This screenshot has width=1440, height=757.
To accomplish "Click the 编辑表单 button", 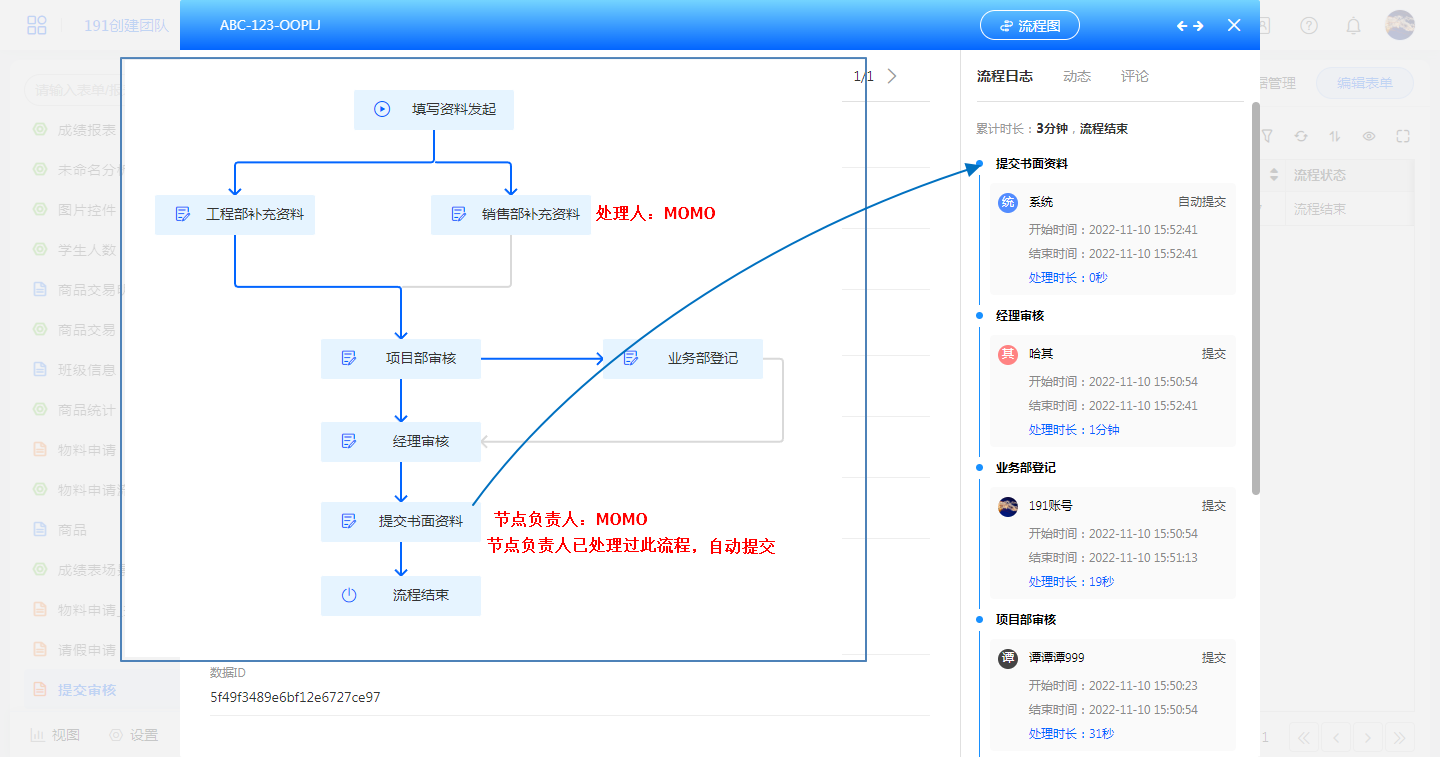I will point(1364,83).
